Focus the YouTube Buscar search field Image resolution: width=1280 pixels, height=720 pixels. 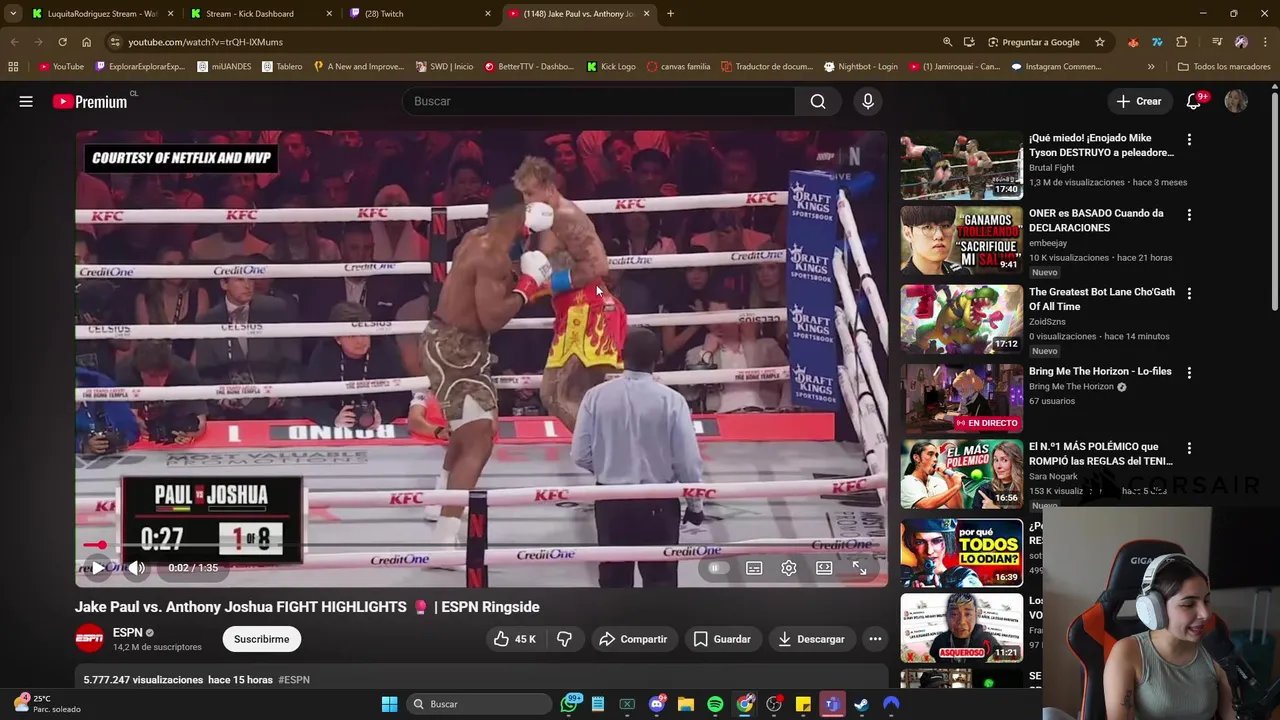(x=598, y=101)
